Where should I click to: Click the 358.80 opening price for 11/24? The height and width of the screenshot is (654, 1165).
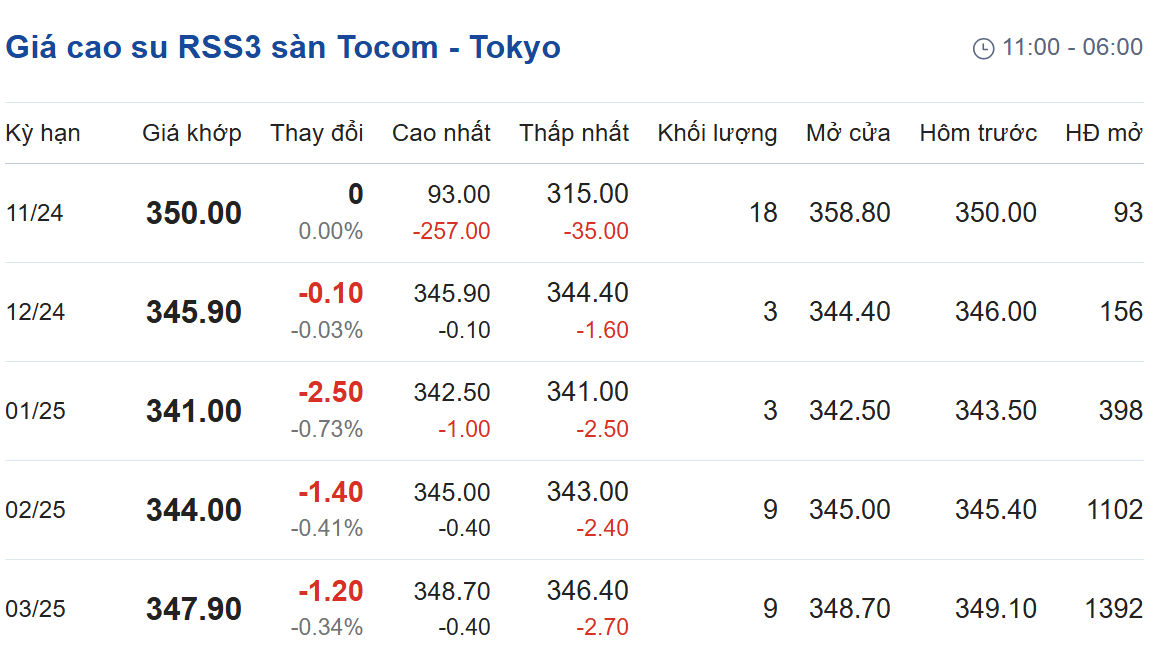pos(849,213)
